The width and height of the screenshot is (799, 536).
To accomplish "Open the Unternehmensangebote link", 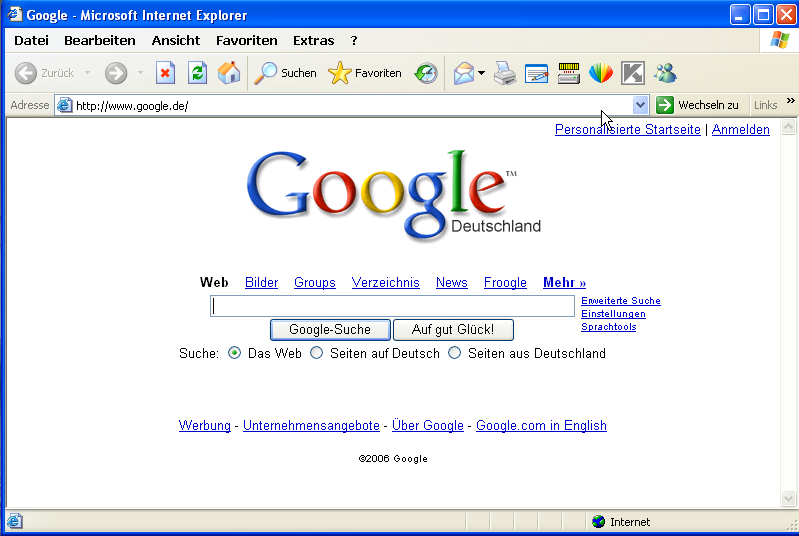I will pos(311,425).
